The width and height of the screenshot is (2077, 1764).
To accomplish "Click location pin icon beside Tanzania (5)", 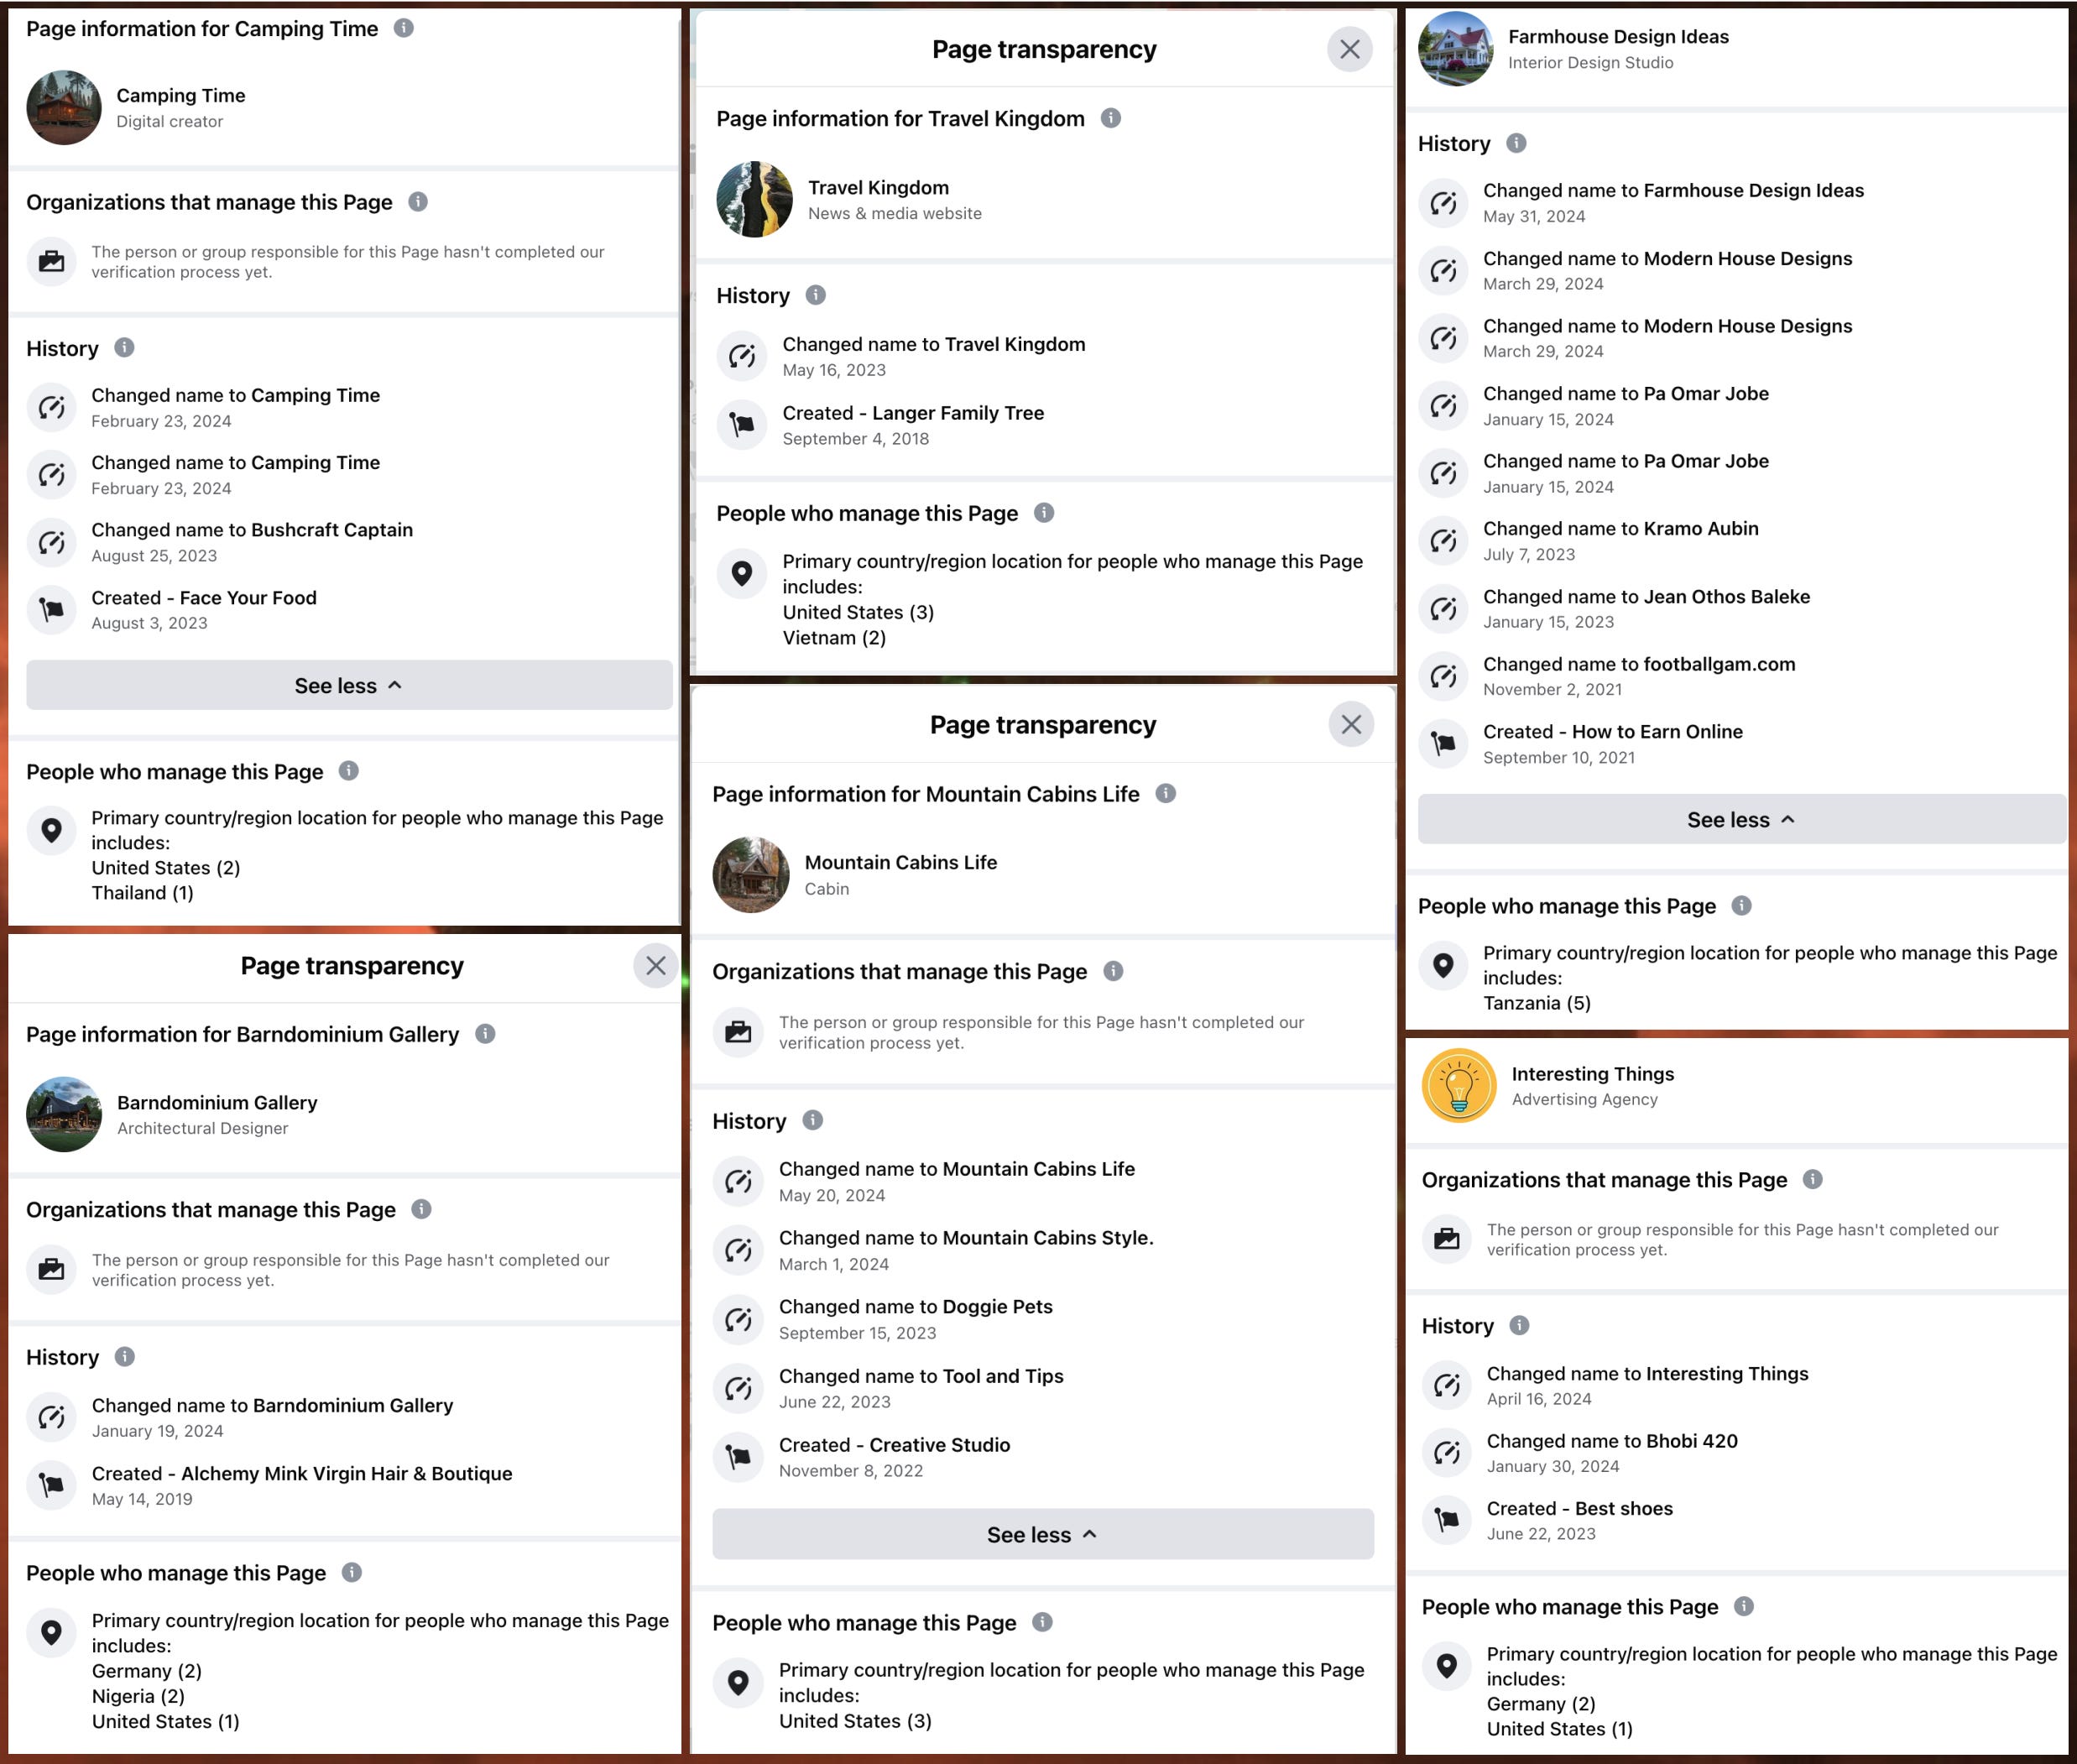I will click(x=1443, y=965).
